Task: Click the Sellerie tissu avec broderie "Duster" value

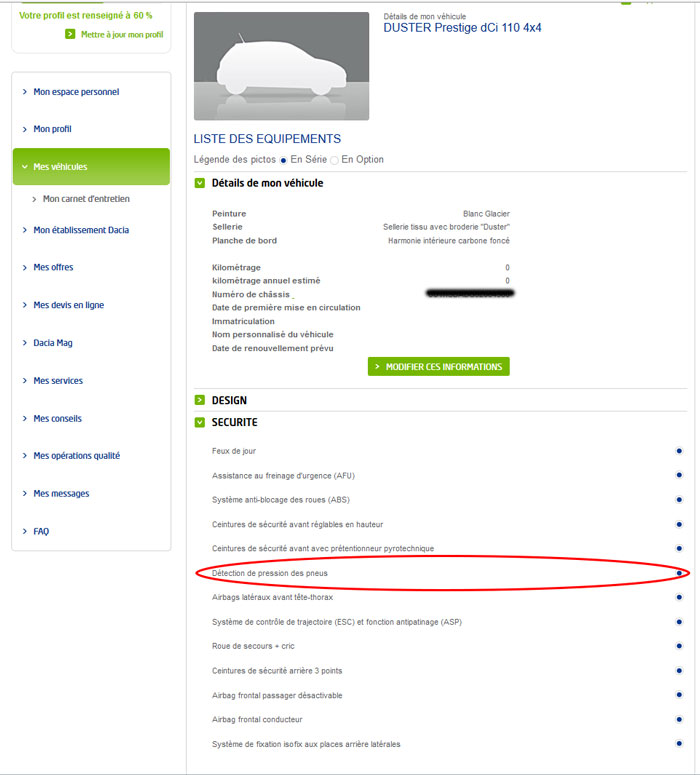Action: coord(446,227)
